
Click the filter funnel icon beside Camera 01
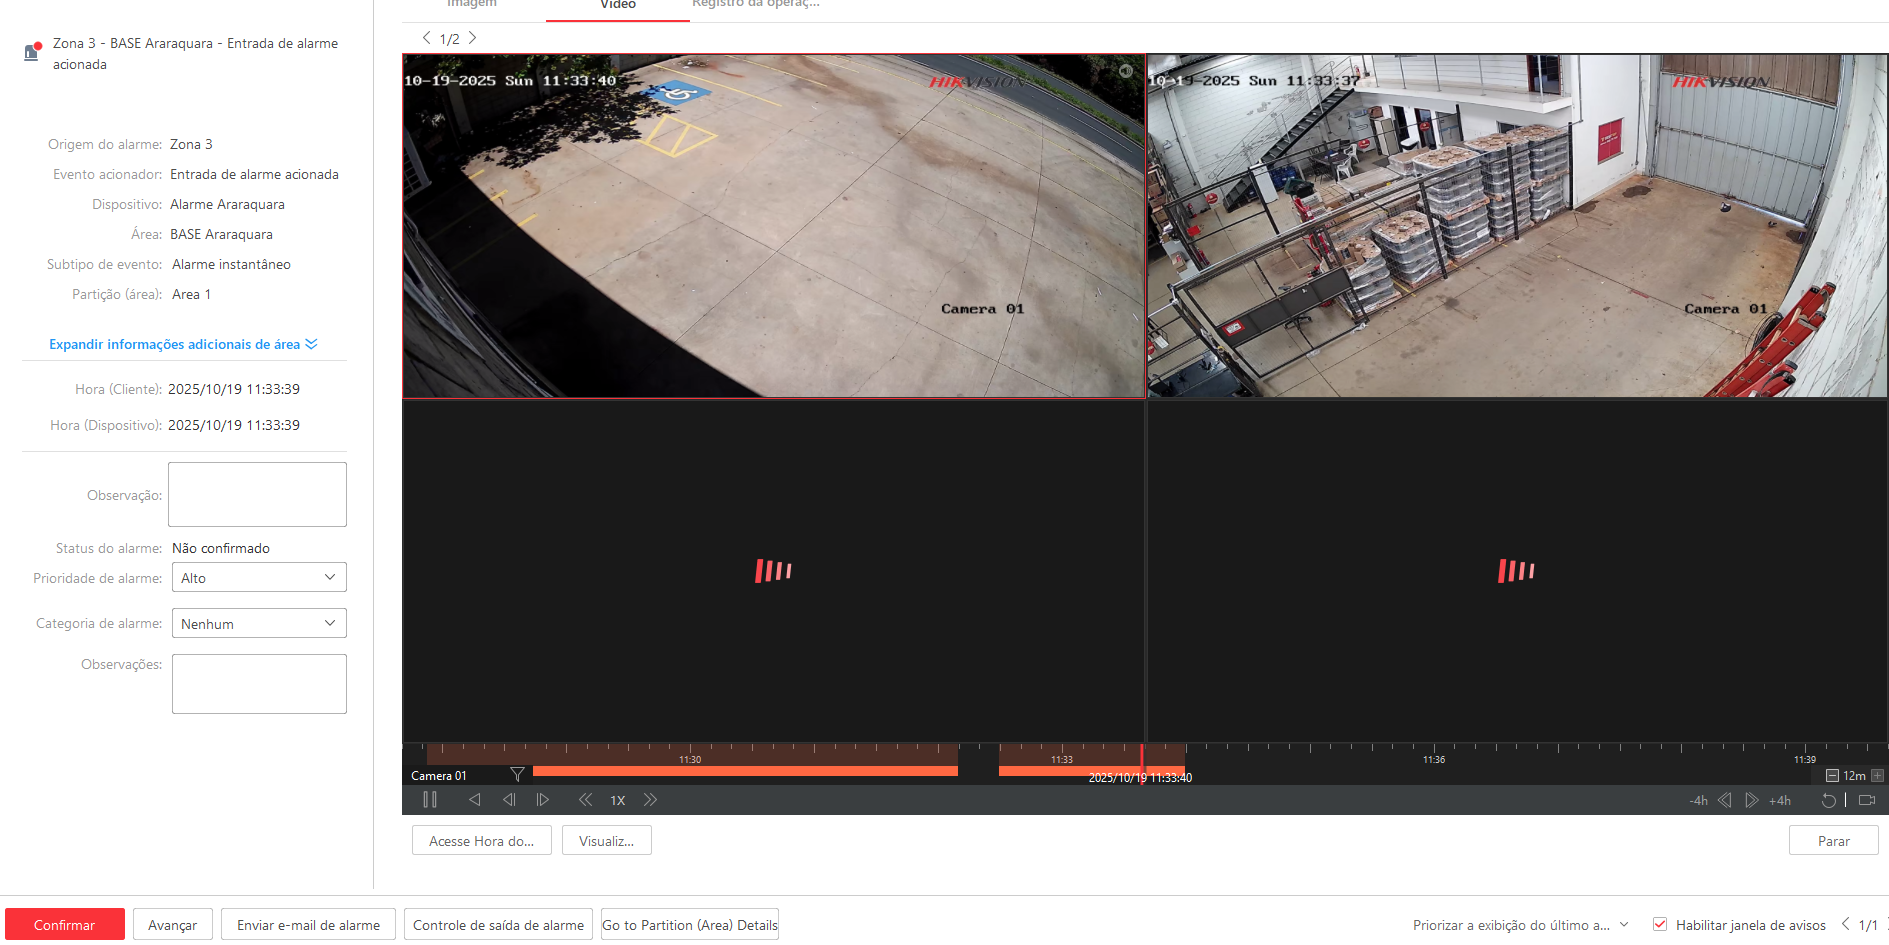(517, 775)
